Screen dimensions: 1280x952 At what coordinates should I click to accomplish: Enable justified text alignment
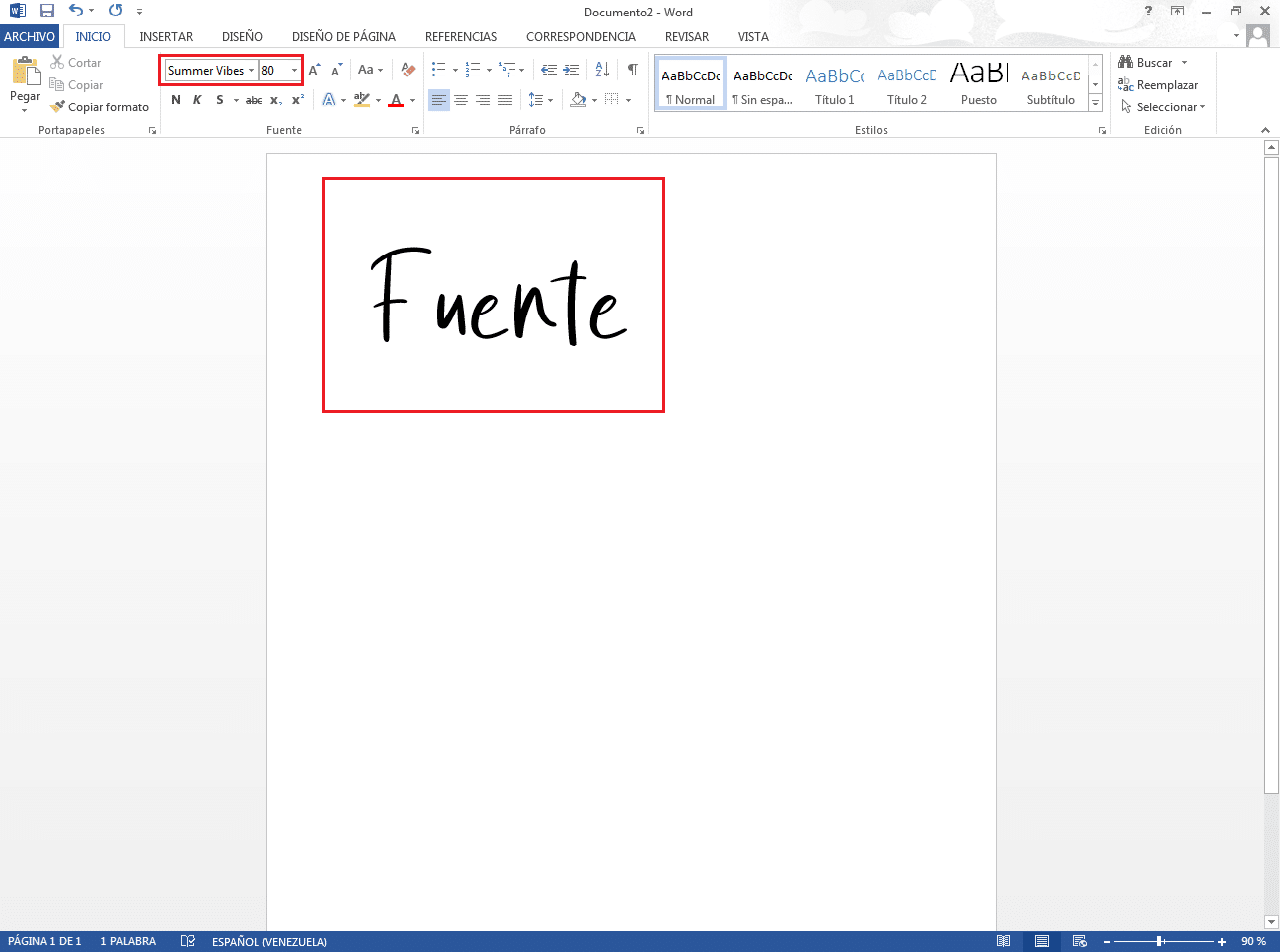click(504, 99)
